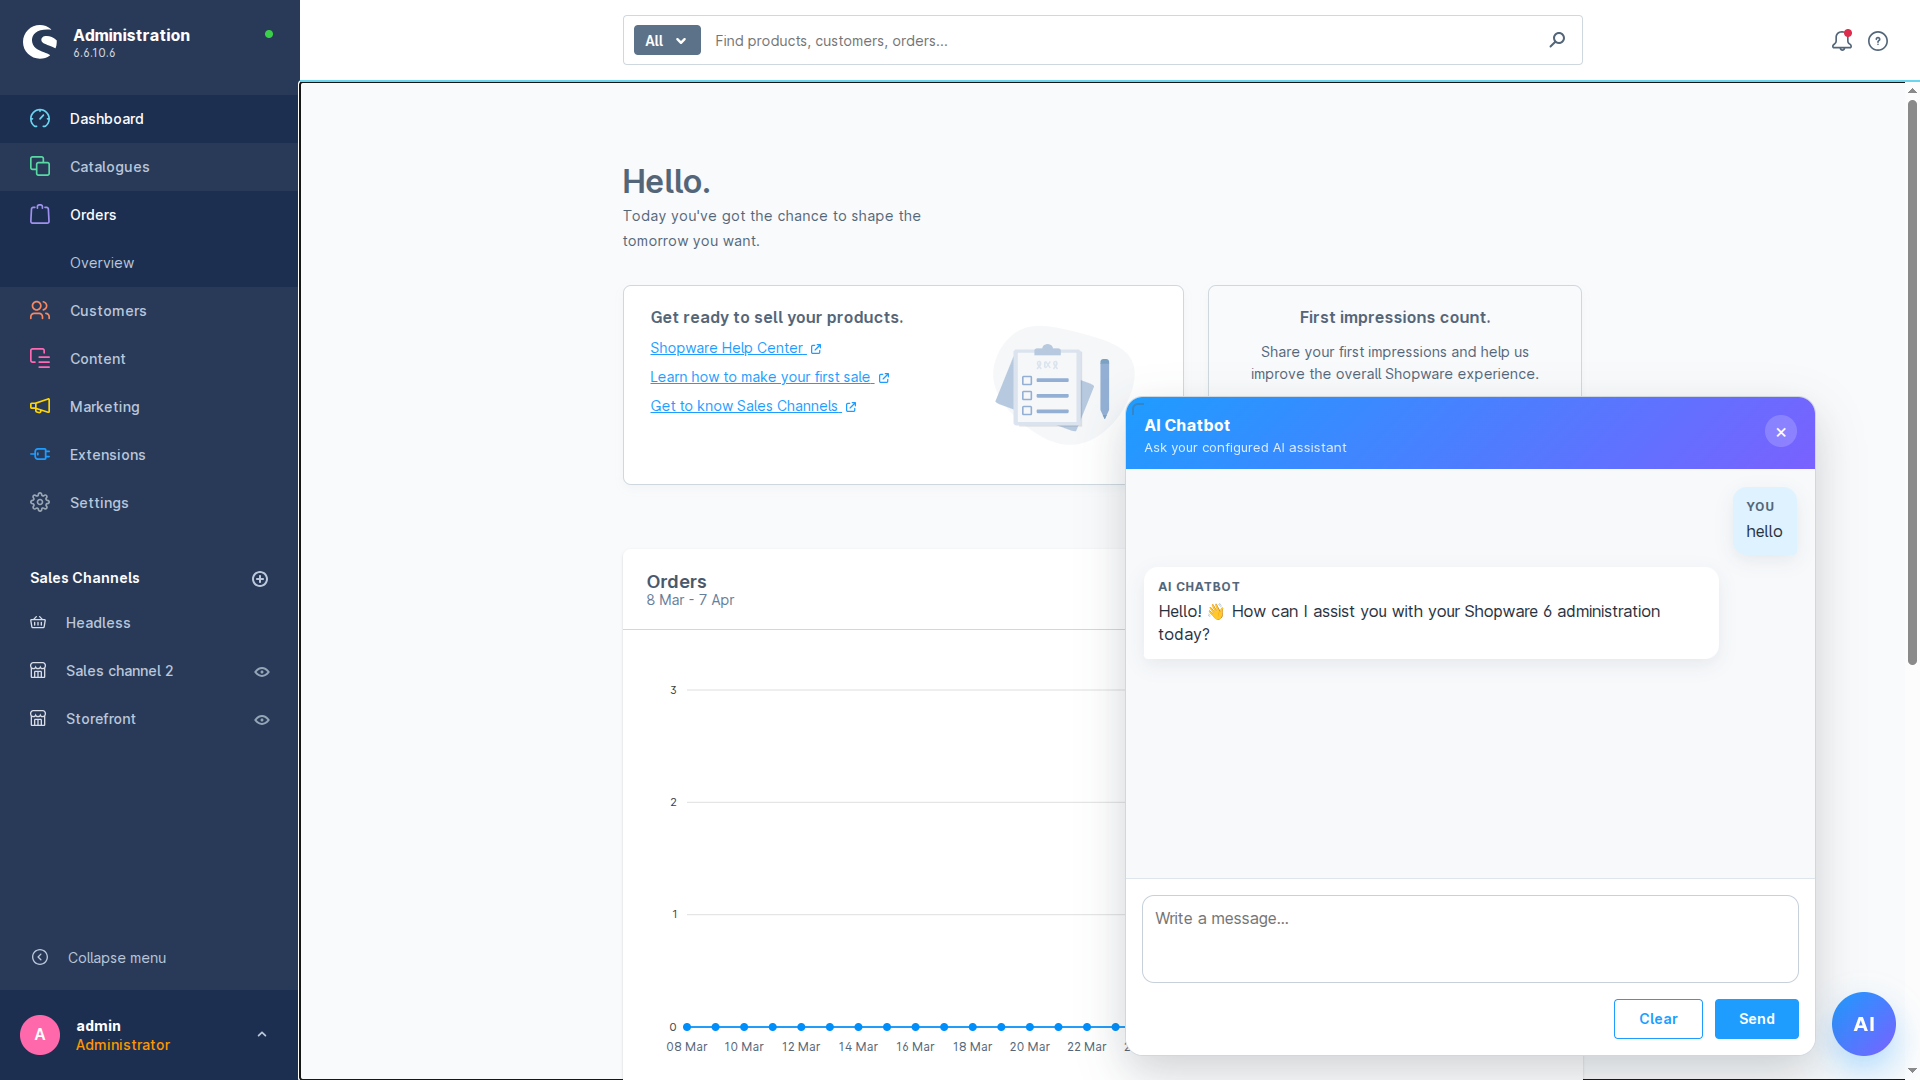Image resolution: width=1920 pixels, height=1080 pixels.
Task: Clear the chatbot conversation
Action: pyautogui.click(x=1658, y=1019)
